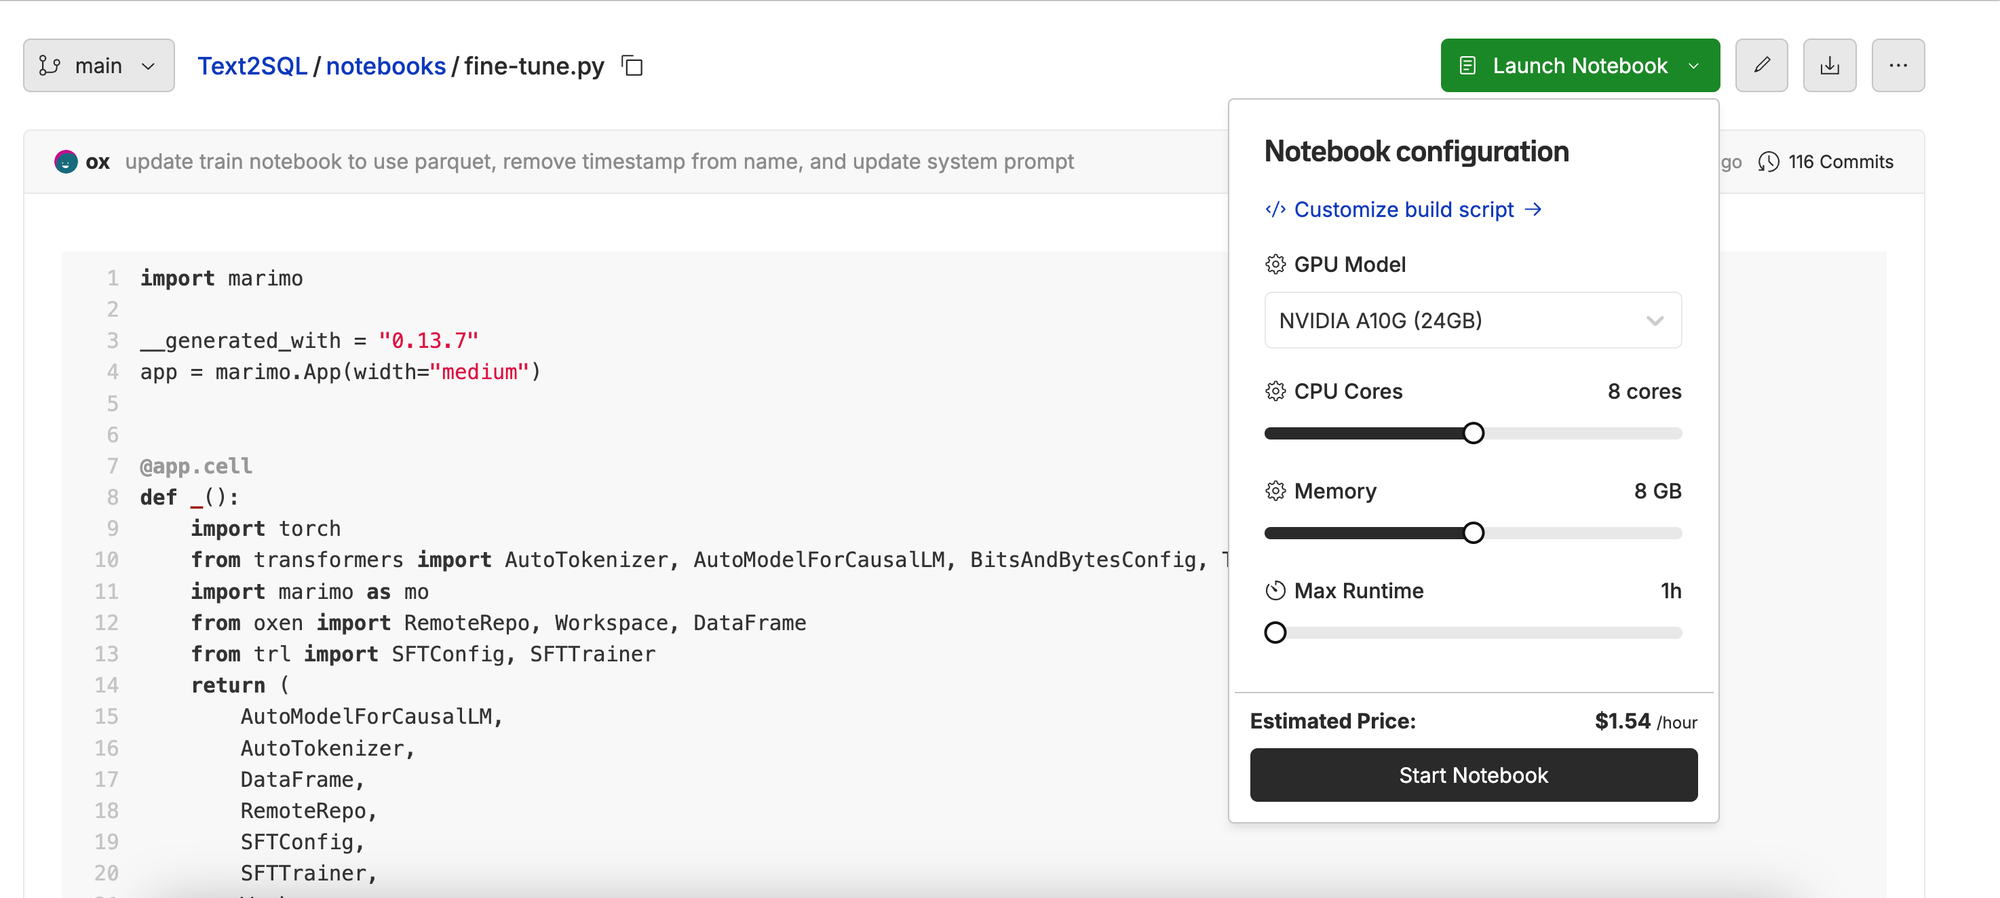
Task: Expand the NVIDIA A10G GPU selector
Action: point(1473,320)
